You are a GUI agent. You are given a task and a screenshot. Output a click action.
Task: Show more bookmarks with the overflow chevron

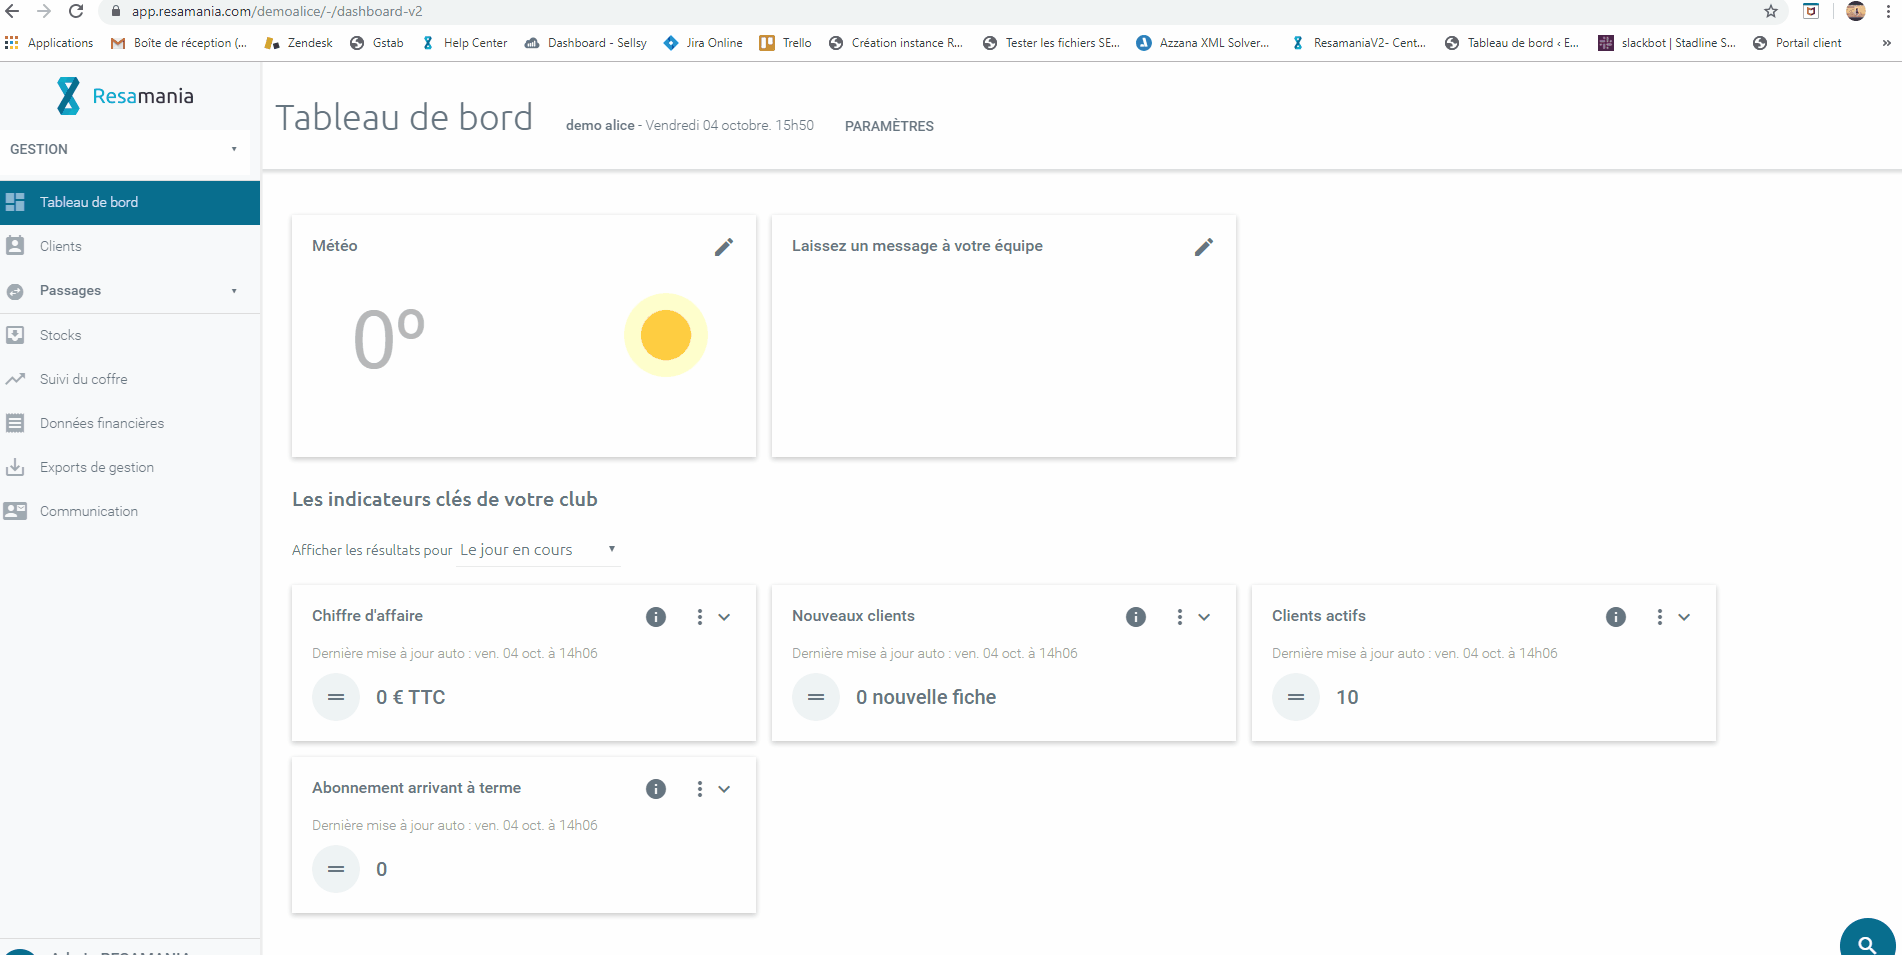pyautogui.click(x=1886, y=43)
